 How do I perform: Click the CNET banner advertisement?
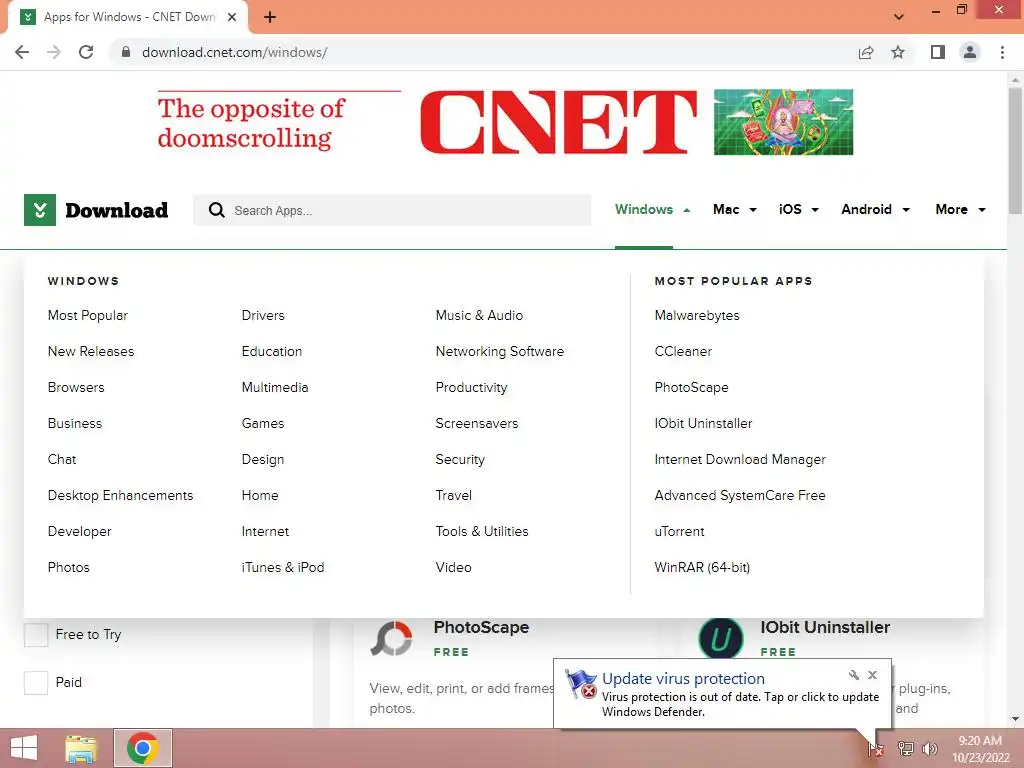click(x=505, y=122)
